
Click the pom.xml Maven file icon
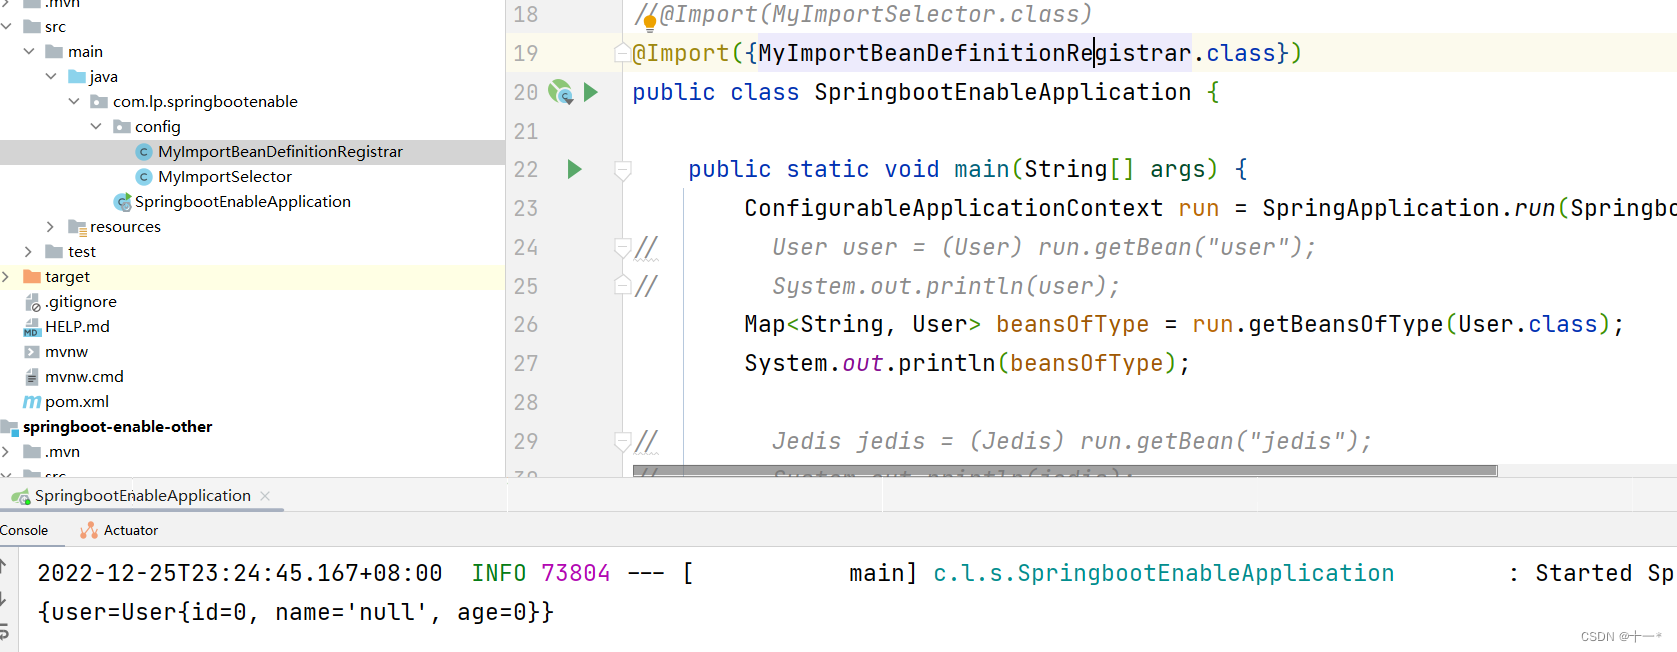(x=32, y=402)
